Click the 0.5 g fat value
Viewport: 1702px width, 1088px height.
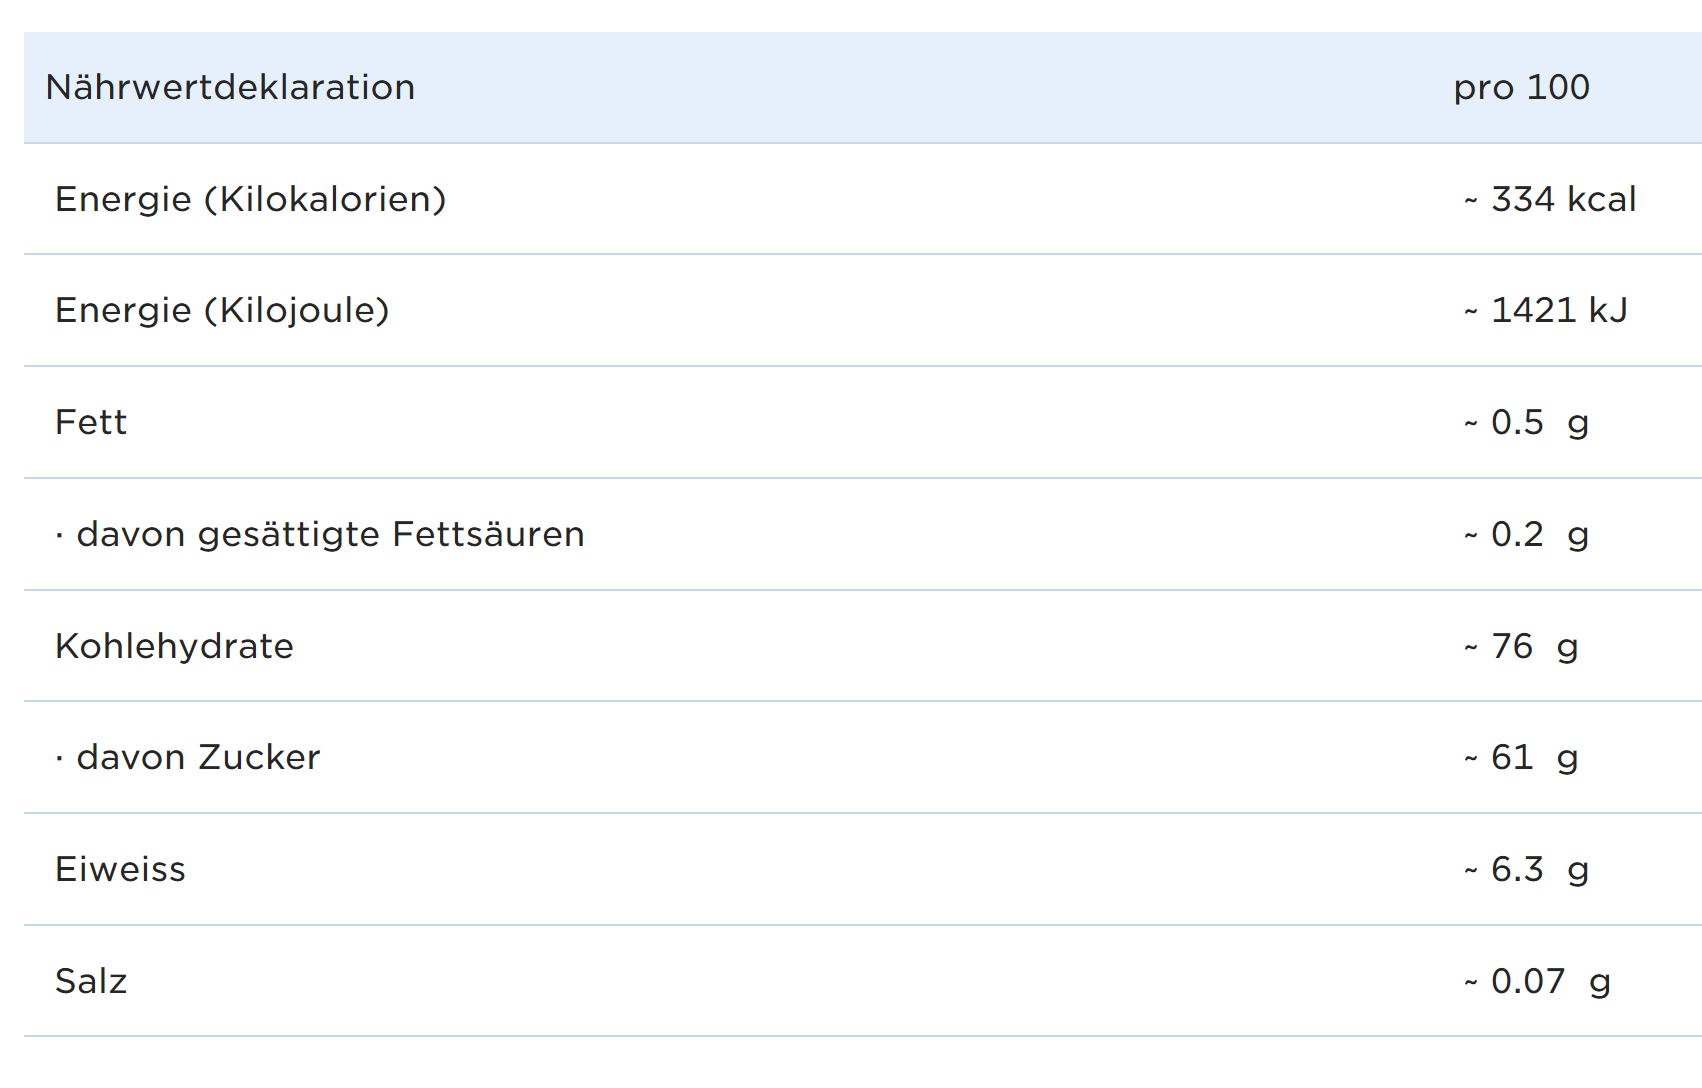pyautogui.click(x=1539, y=423)
